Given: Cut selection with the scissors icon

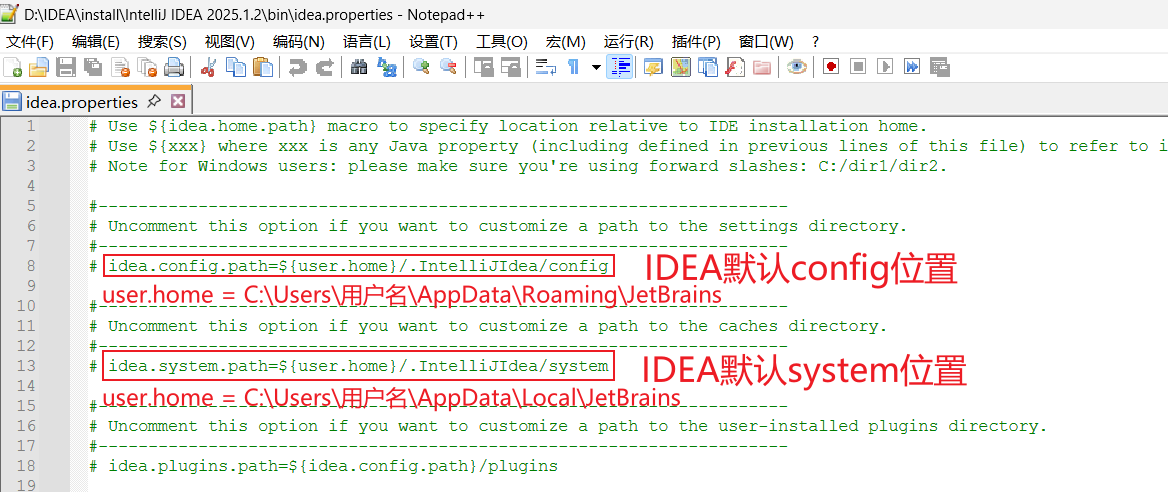Looking at the screenshot, I should pyautogui.click(x=209, y=68).
